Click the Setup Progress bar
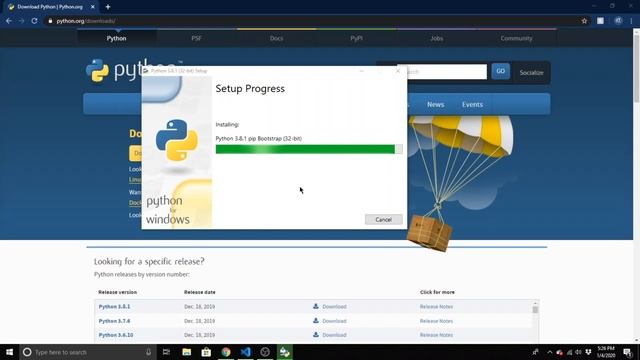 click(x=309, y=149)
